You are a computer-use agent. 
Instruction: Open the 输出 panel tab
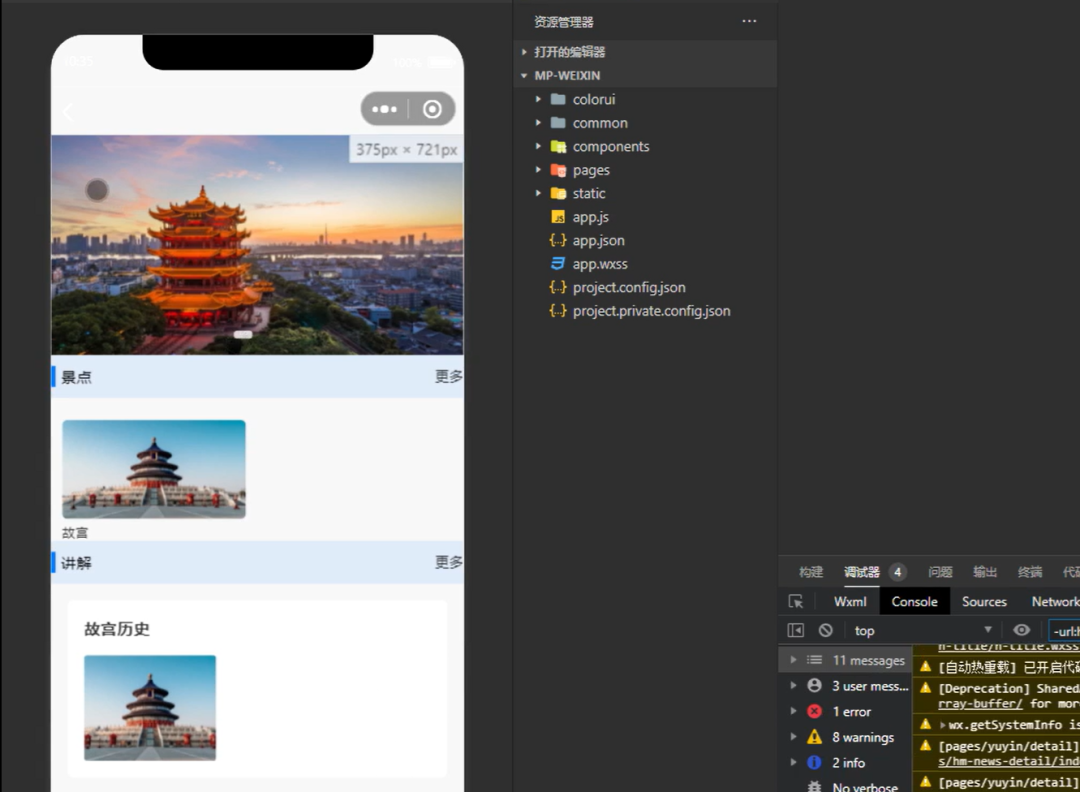click(985, 572)
